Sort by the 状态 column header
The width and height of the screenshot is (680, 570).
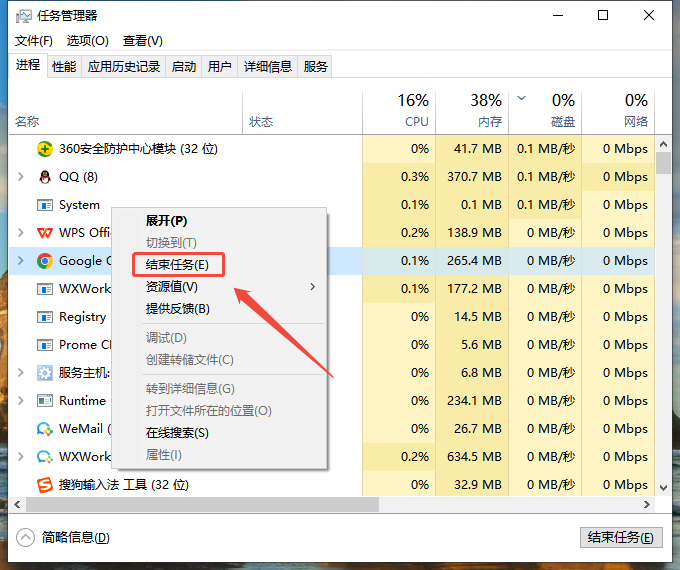click(303, 113)
